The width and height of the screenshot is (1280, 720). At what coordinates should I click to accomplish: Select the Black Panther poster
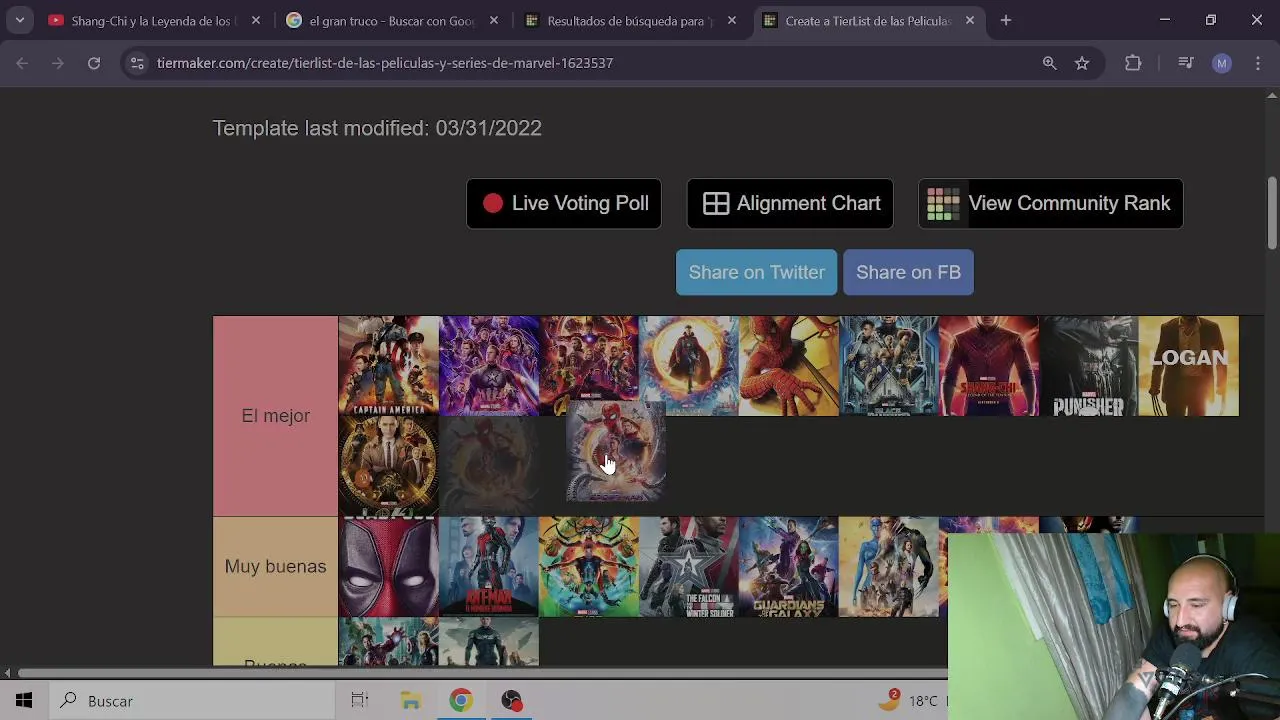coord(889,366)
